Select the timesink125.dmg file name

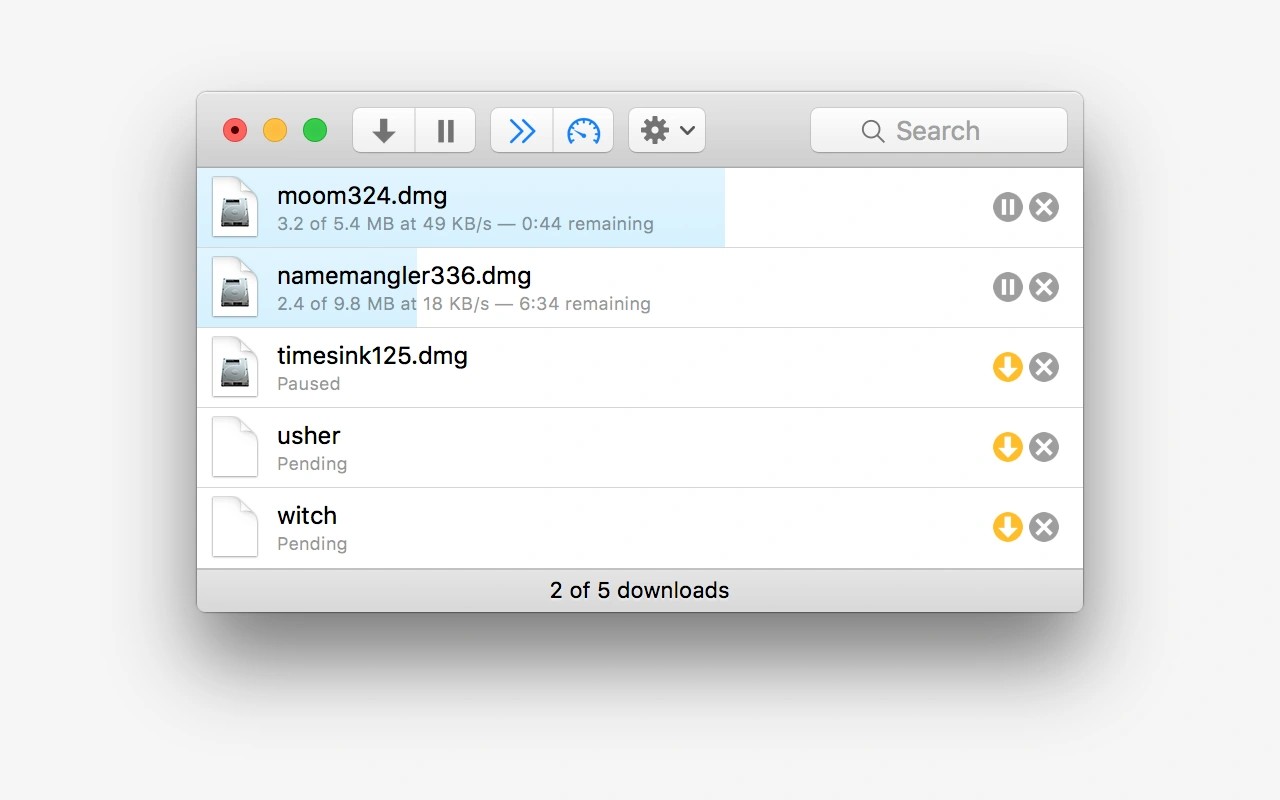point(372,356)
